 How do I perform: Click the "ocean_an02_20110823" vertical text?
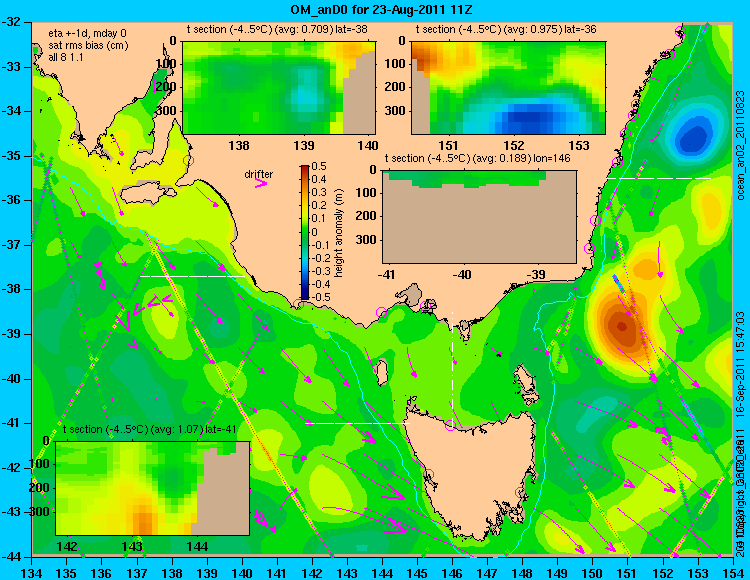740,146
